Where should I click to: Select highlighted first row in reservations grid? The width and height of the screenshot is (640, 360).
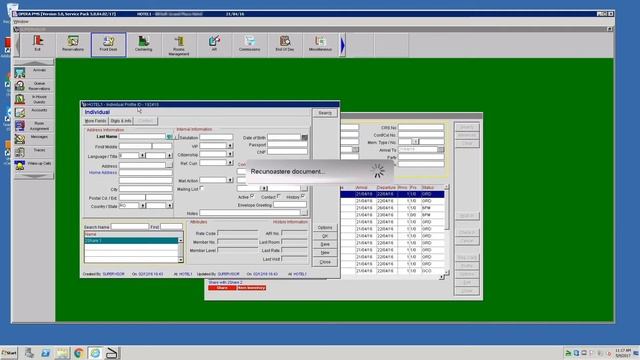tap(392, 194)
